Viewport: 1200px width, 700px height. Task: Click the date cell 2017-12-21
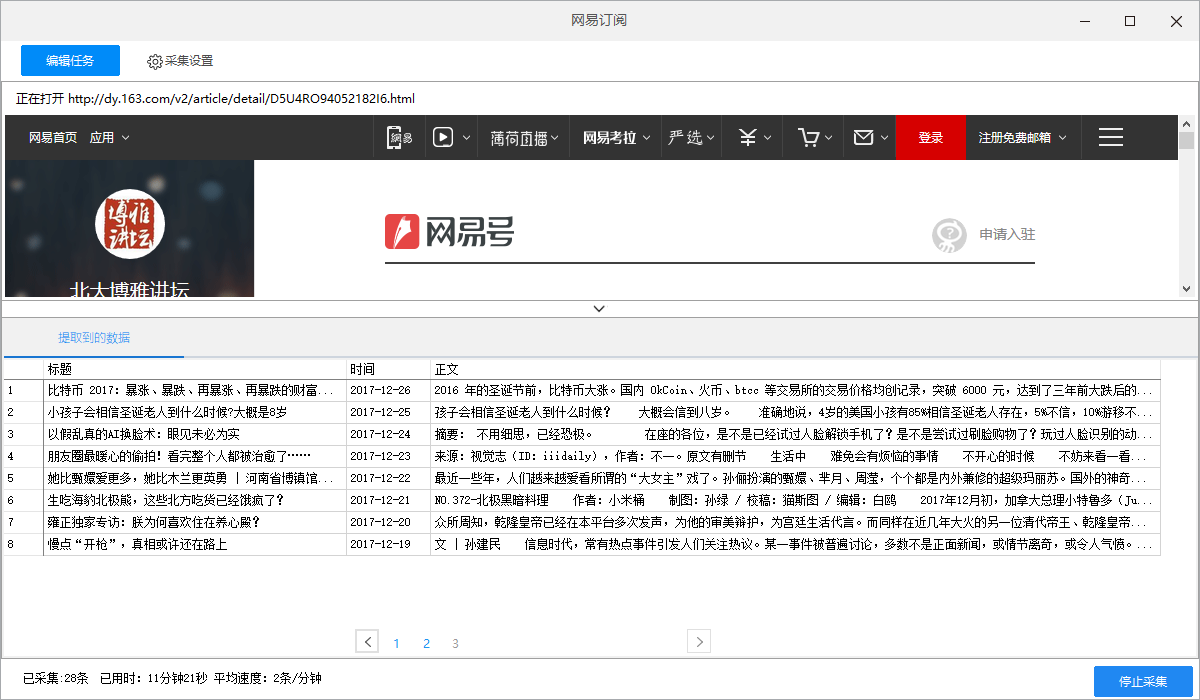pos(388,500)
